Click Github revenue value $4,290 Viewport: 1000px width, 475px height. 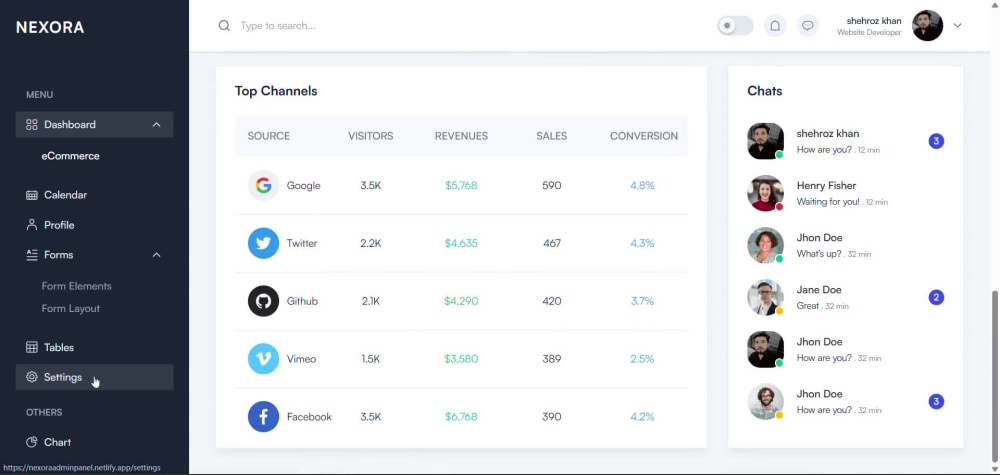(x=461, y=301)
